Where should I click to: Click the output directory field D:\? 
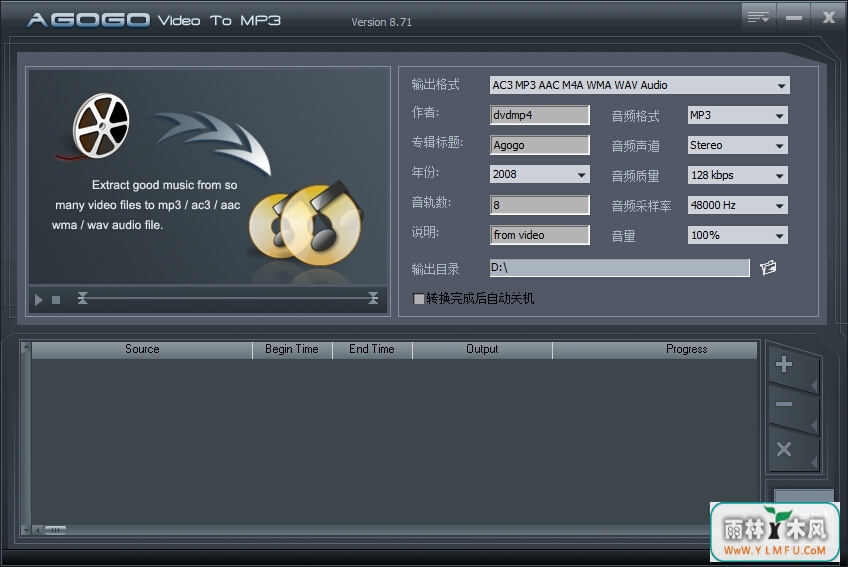pos(620,267)
